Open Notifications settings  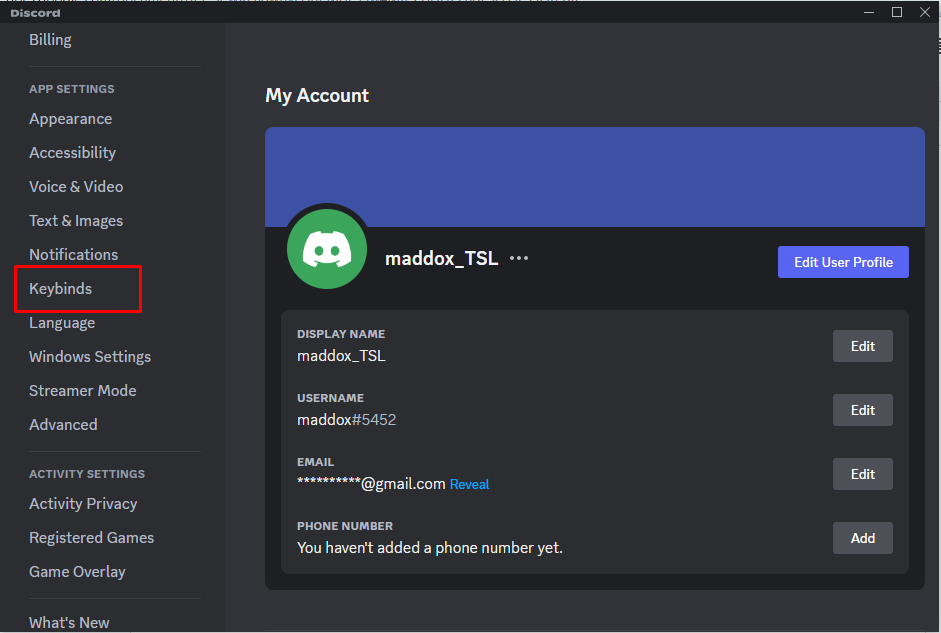pyautogui.click(x=73, y=254)
